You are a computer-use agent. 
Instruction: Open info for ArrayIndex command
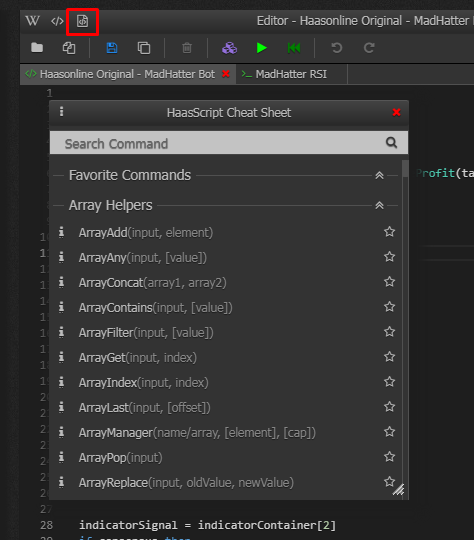click(61, 382)
